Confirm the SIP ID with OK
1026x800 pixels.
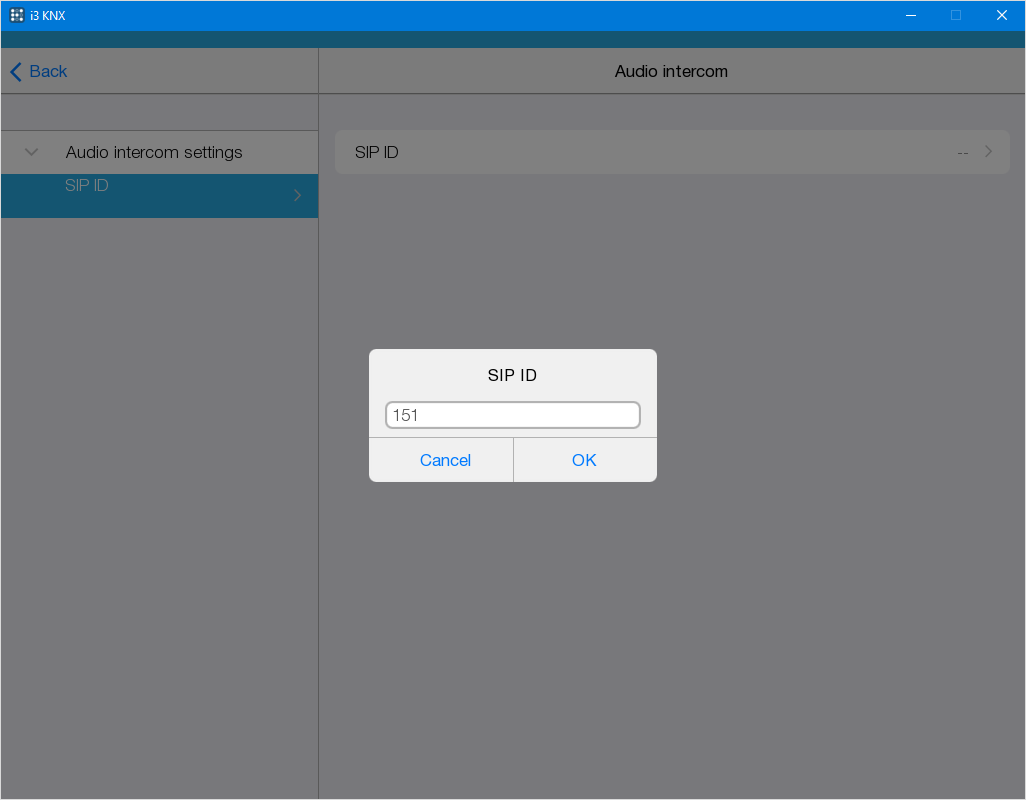[584, 460]
